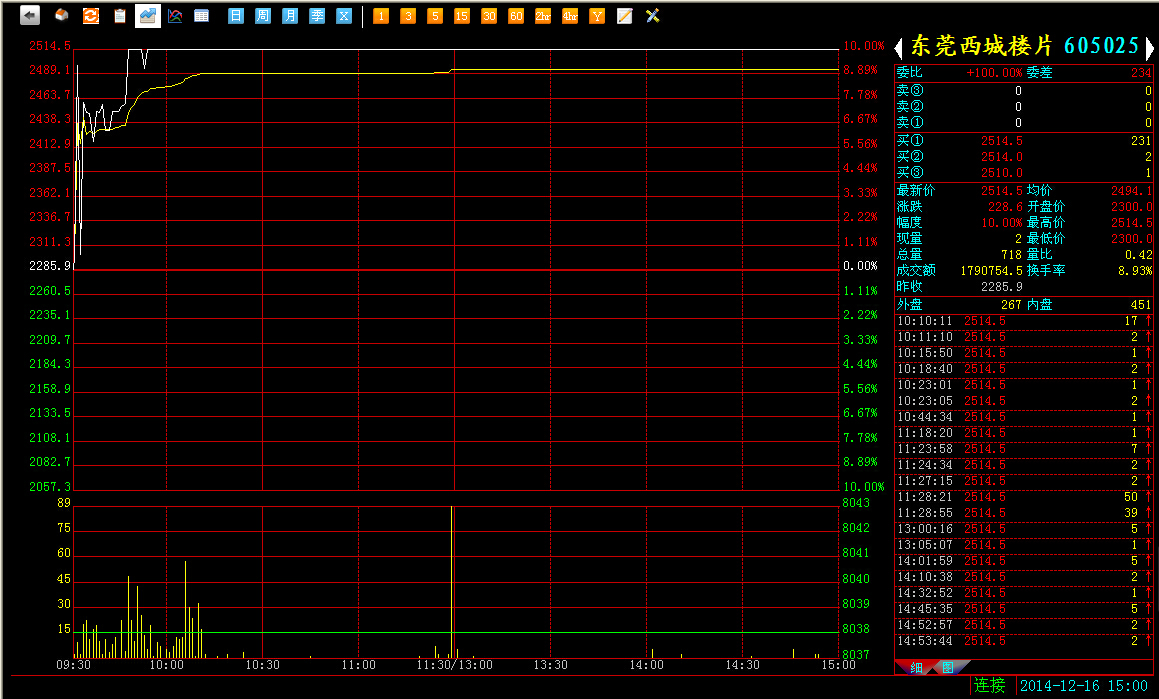Switch to the K-line chart icon

point(175,16)
